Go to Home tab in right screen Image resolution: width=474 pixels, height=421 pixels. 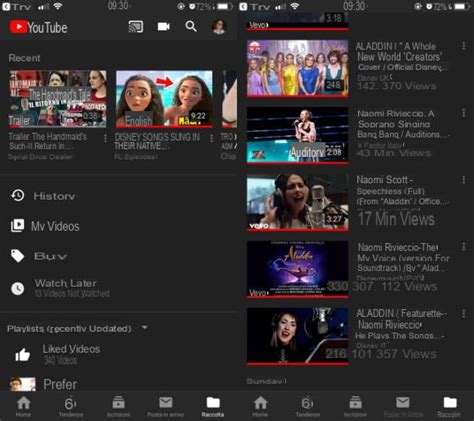[x=260, y=407]
